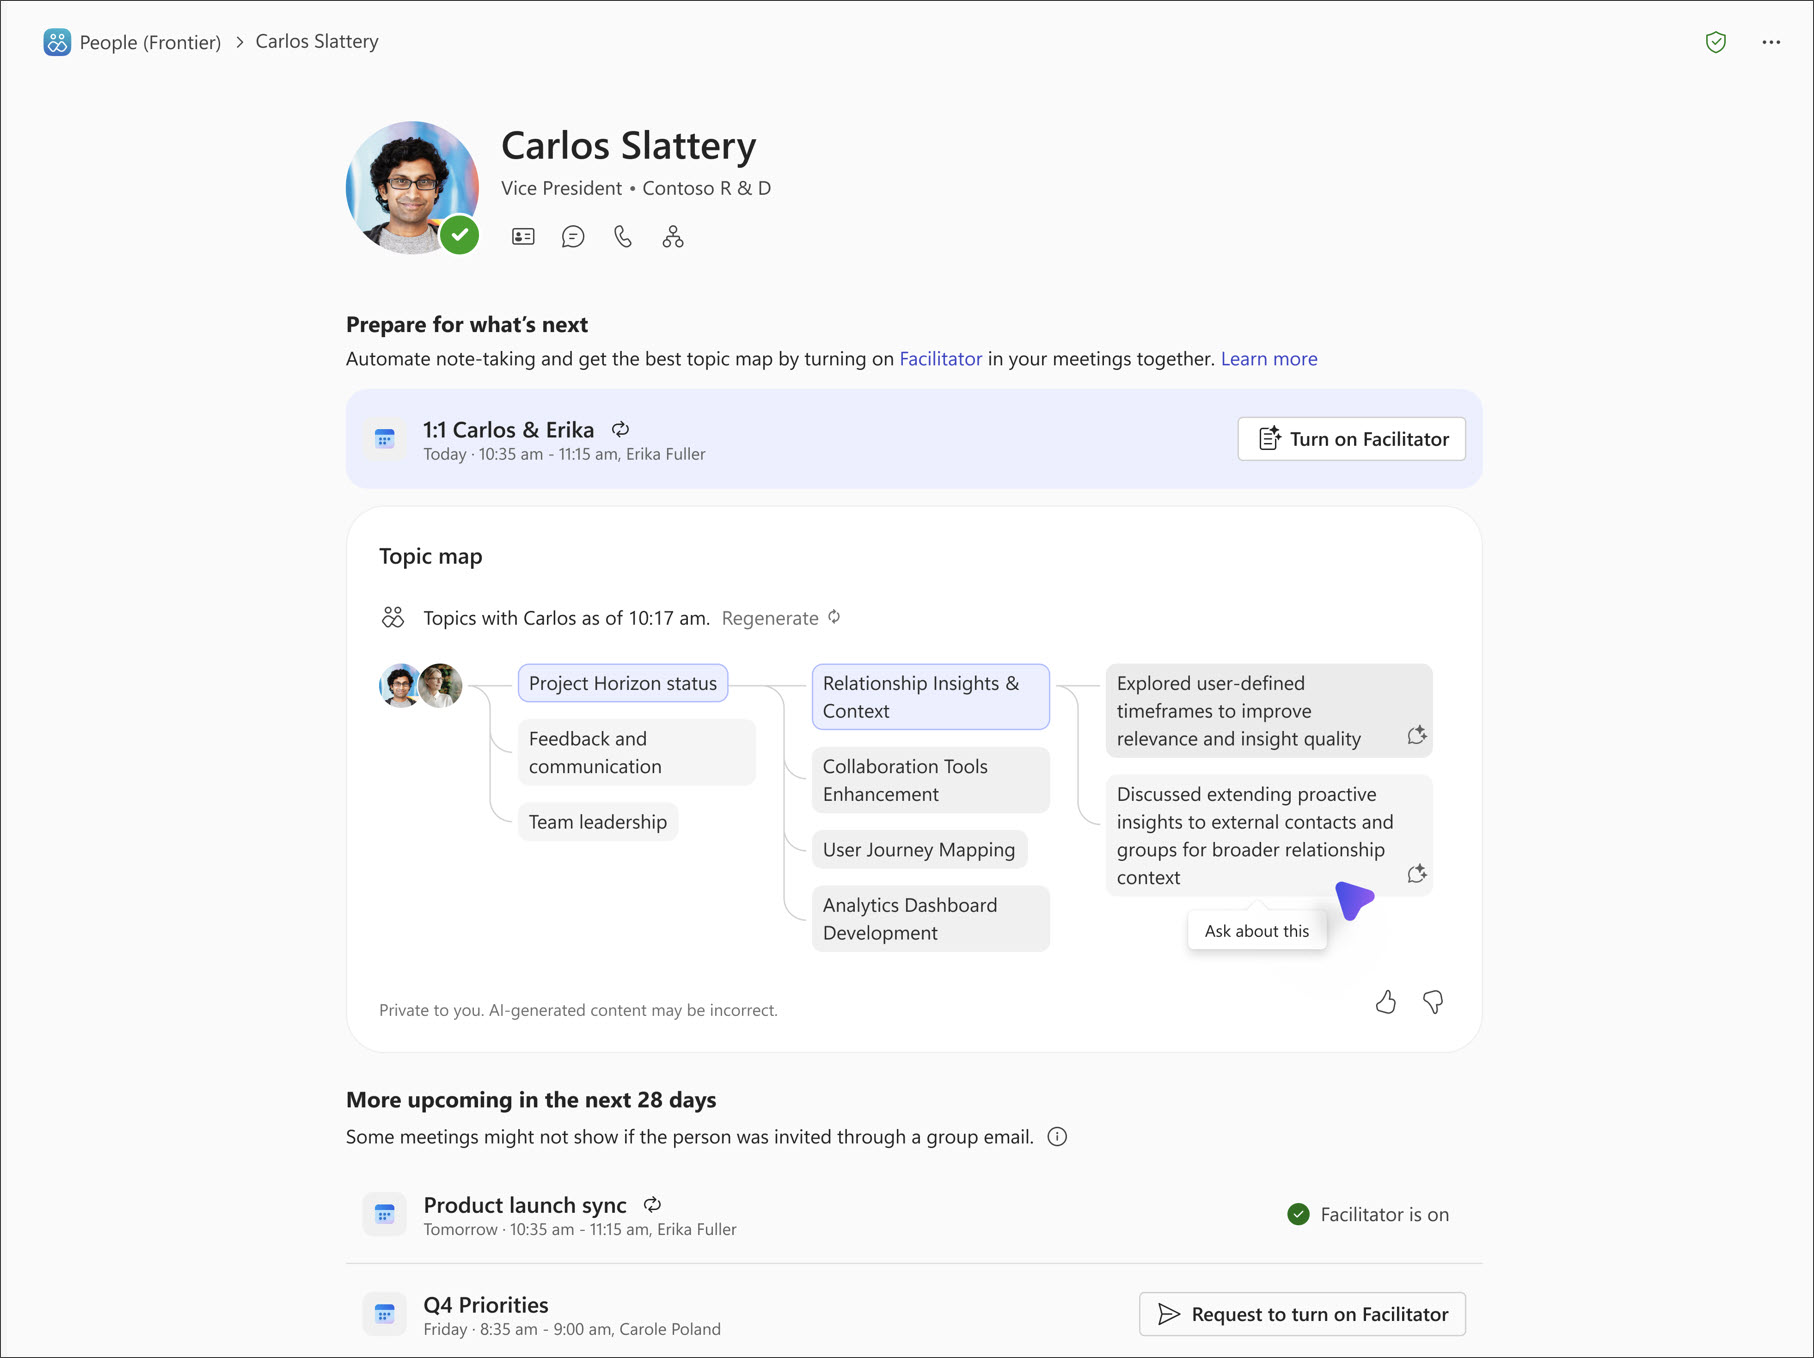This screenshot has height=1358, width=1814.
Task: Turn on Facilitator for today's 1:1 meeting
Action: 1351,438
